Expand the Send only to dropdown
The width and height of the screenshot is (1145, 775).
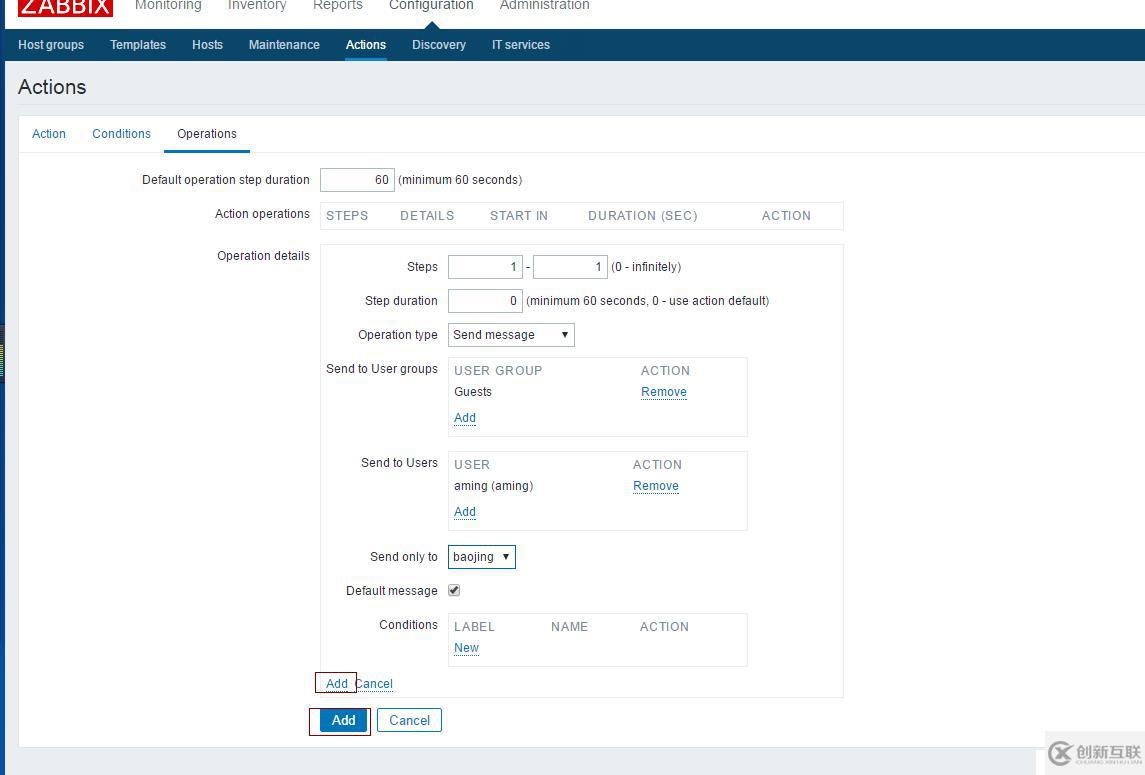pyautogui.click(x=481, y=556)
